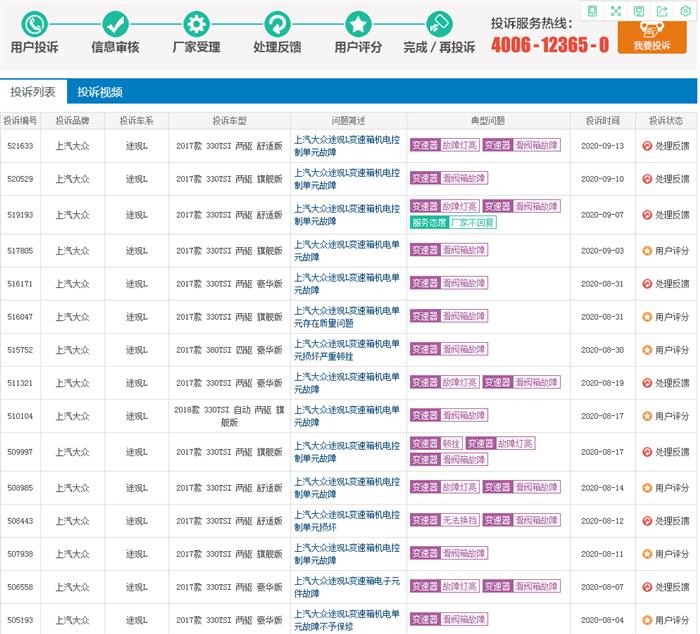Click 处理反馈 status icon for complaint 519193

[647, 215]
